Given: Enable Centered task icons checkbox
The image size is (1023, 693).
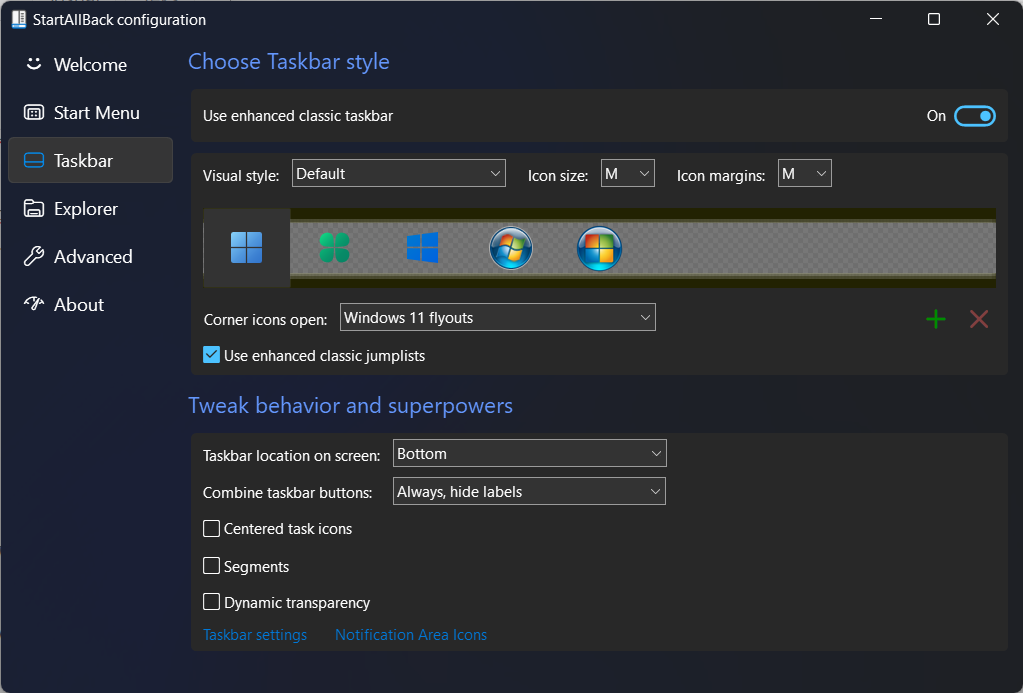Looking at the screenshot, I should tap(212, 528).
